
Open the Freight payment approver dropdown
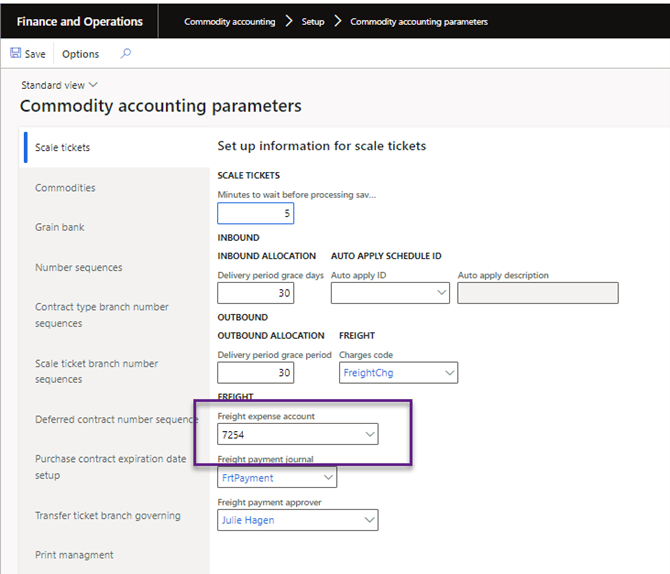[370, 520]
